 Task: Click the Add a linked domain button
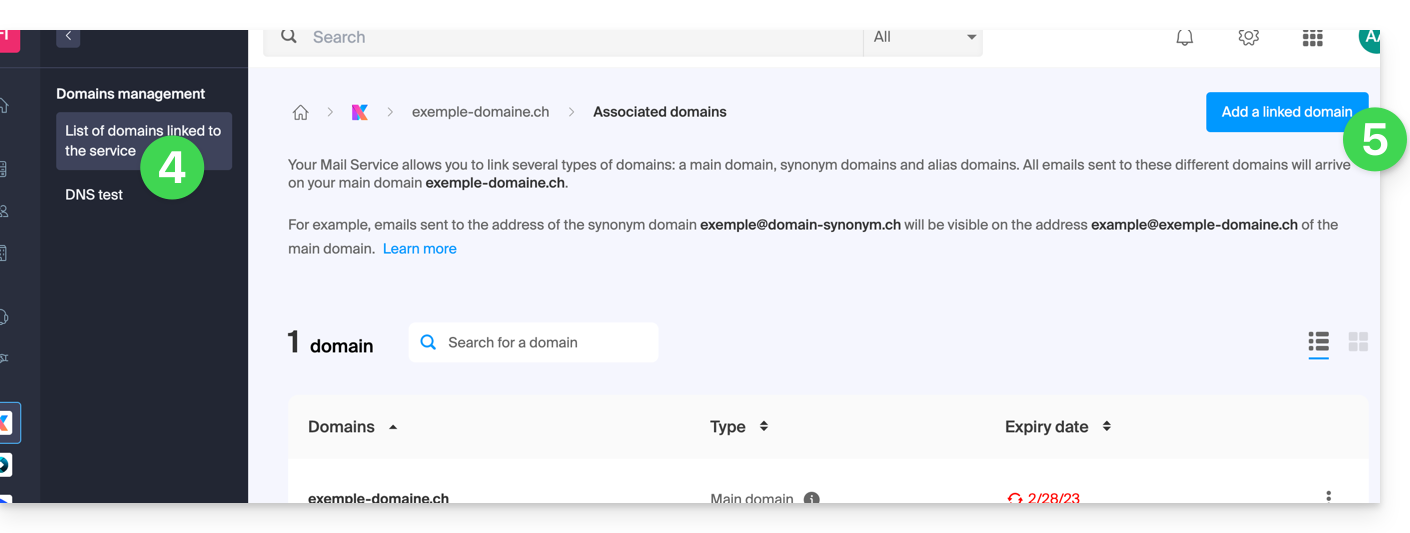click(1286, 112)
